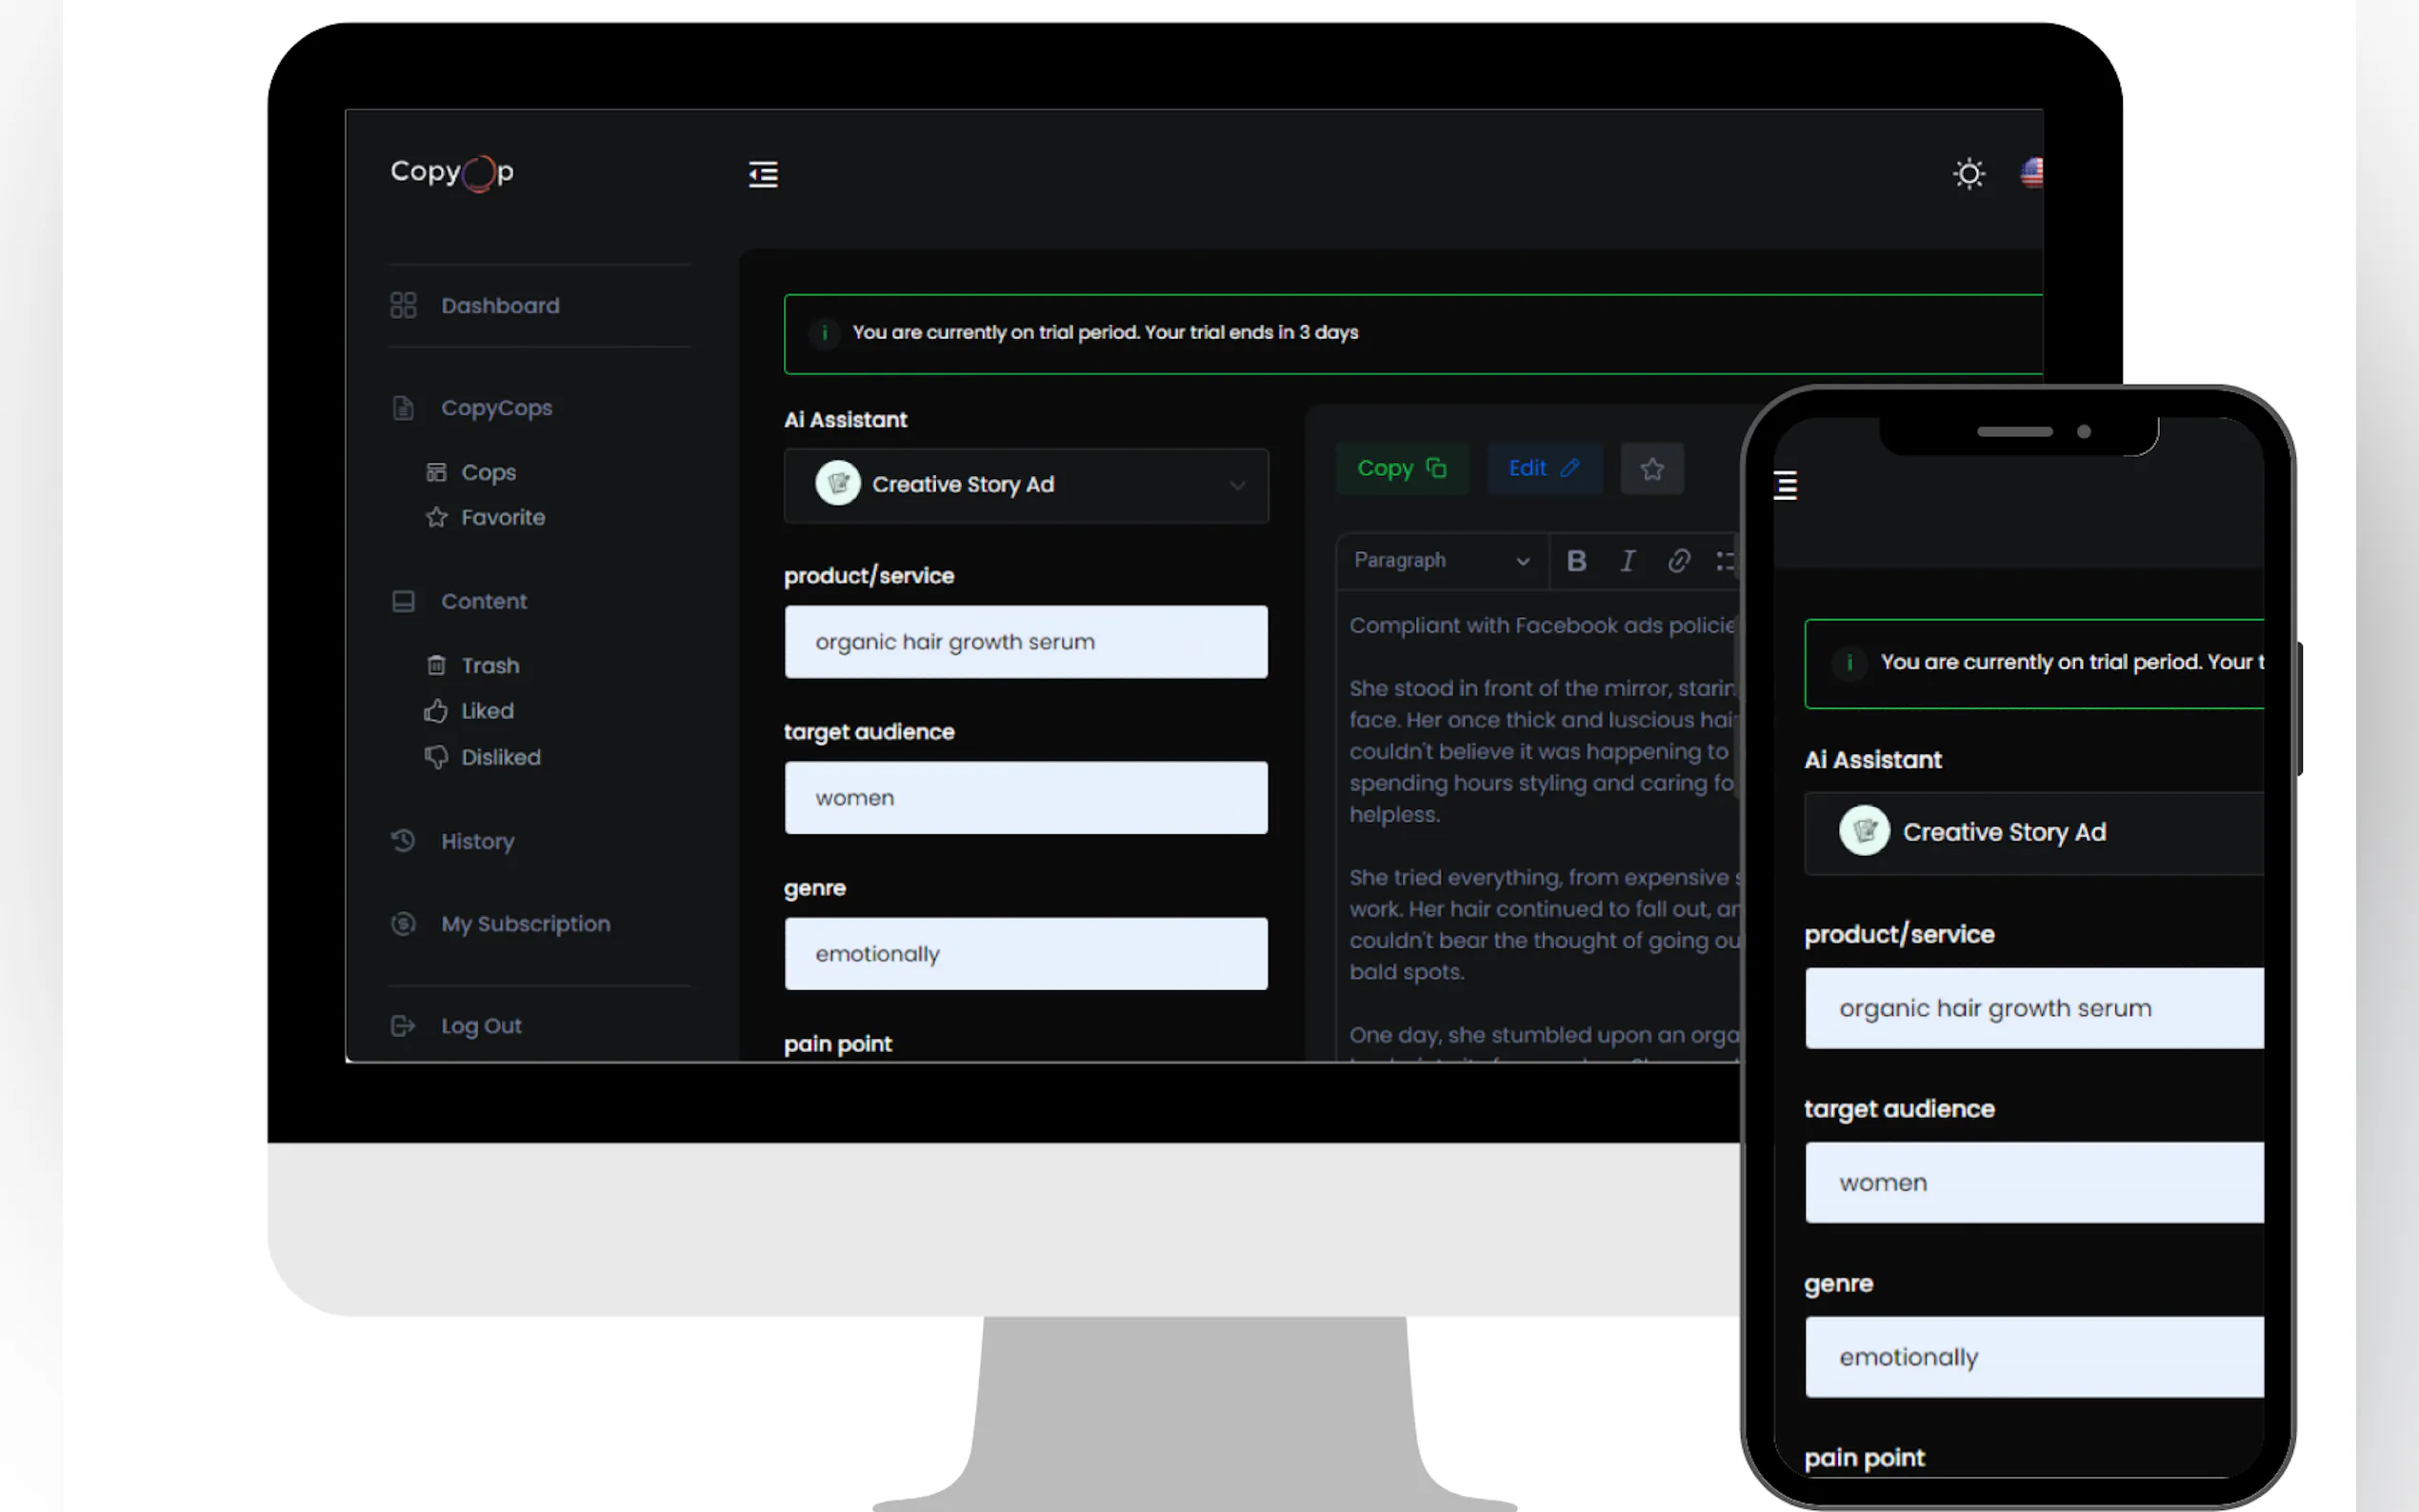Open the Paragraph style dropdown
Image resolution: width=2419 pixels, height=1512 pixels.
coord(1440,561)
